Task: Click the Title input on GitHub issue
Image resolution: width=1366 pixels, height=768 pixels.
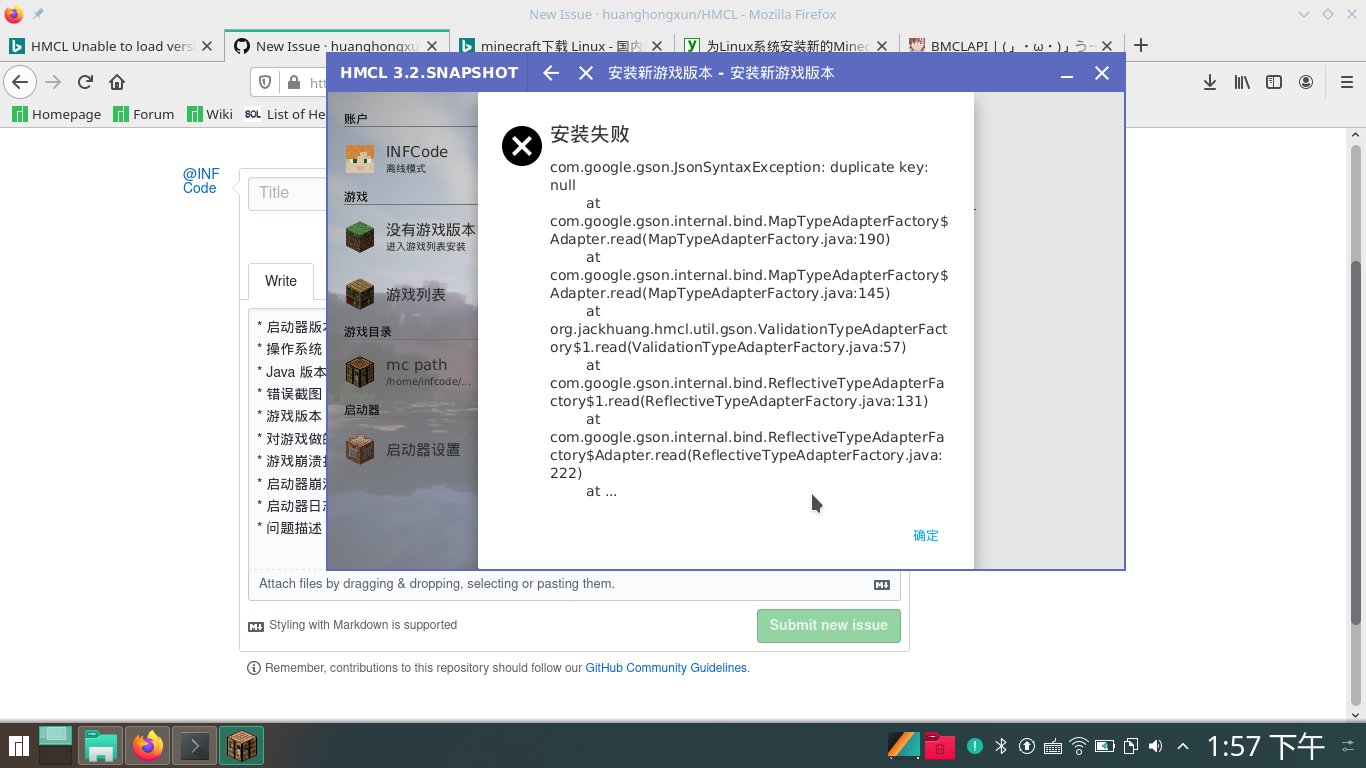Action: (x=288, y=193)
